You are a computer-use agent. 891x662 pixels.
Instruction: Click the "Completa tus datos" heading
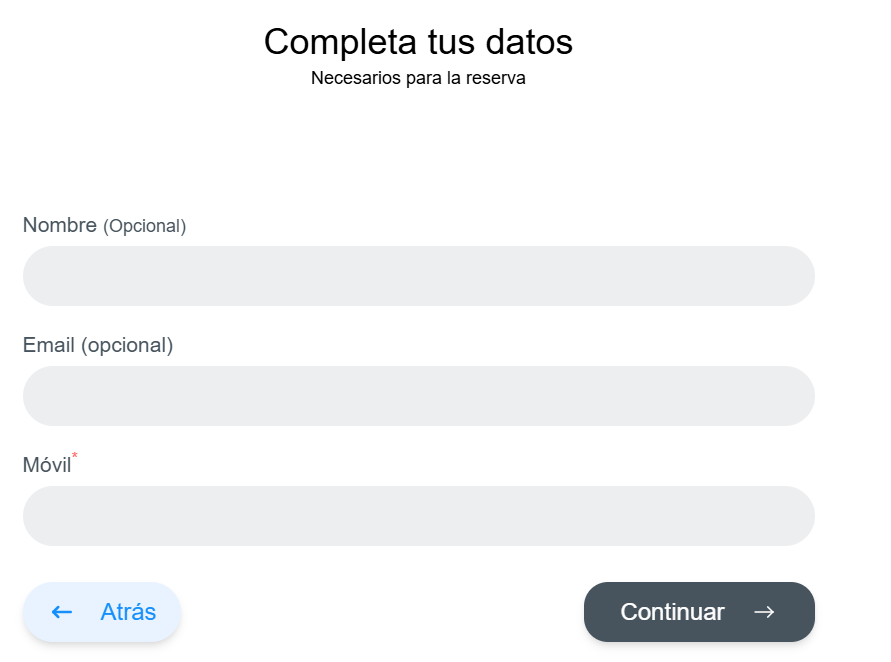tap(418, 42)
